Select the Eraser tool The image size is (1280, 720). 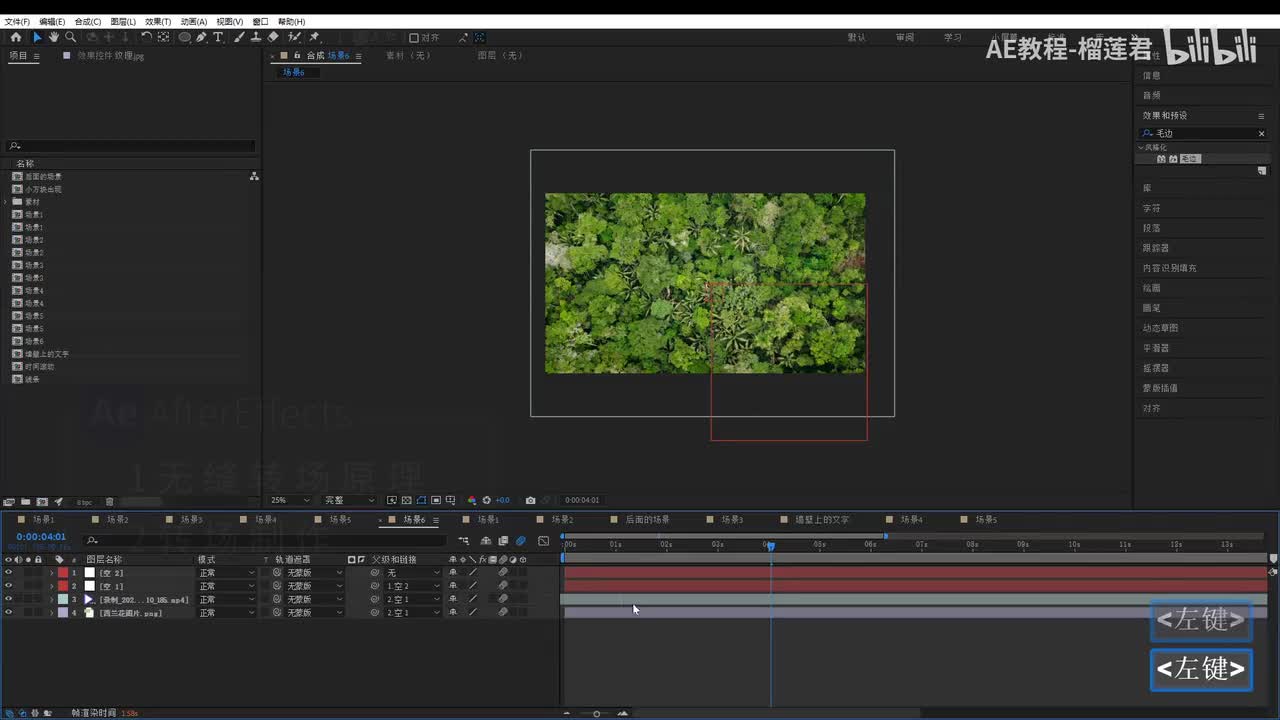(273, 37)
